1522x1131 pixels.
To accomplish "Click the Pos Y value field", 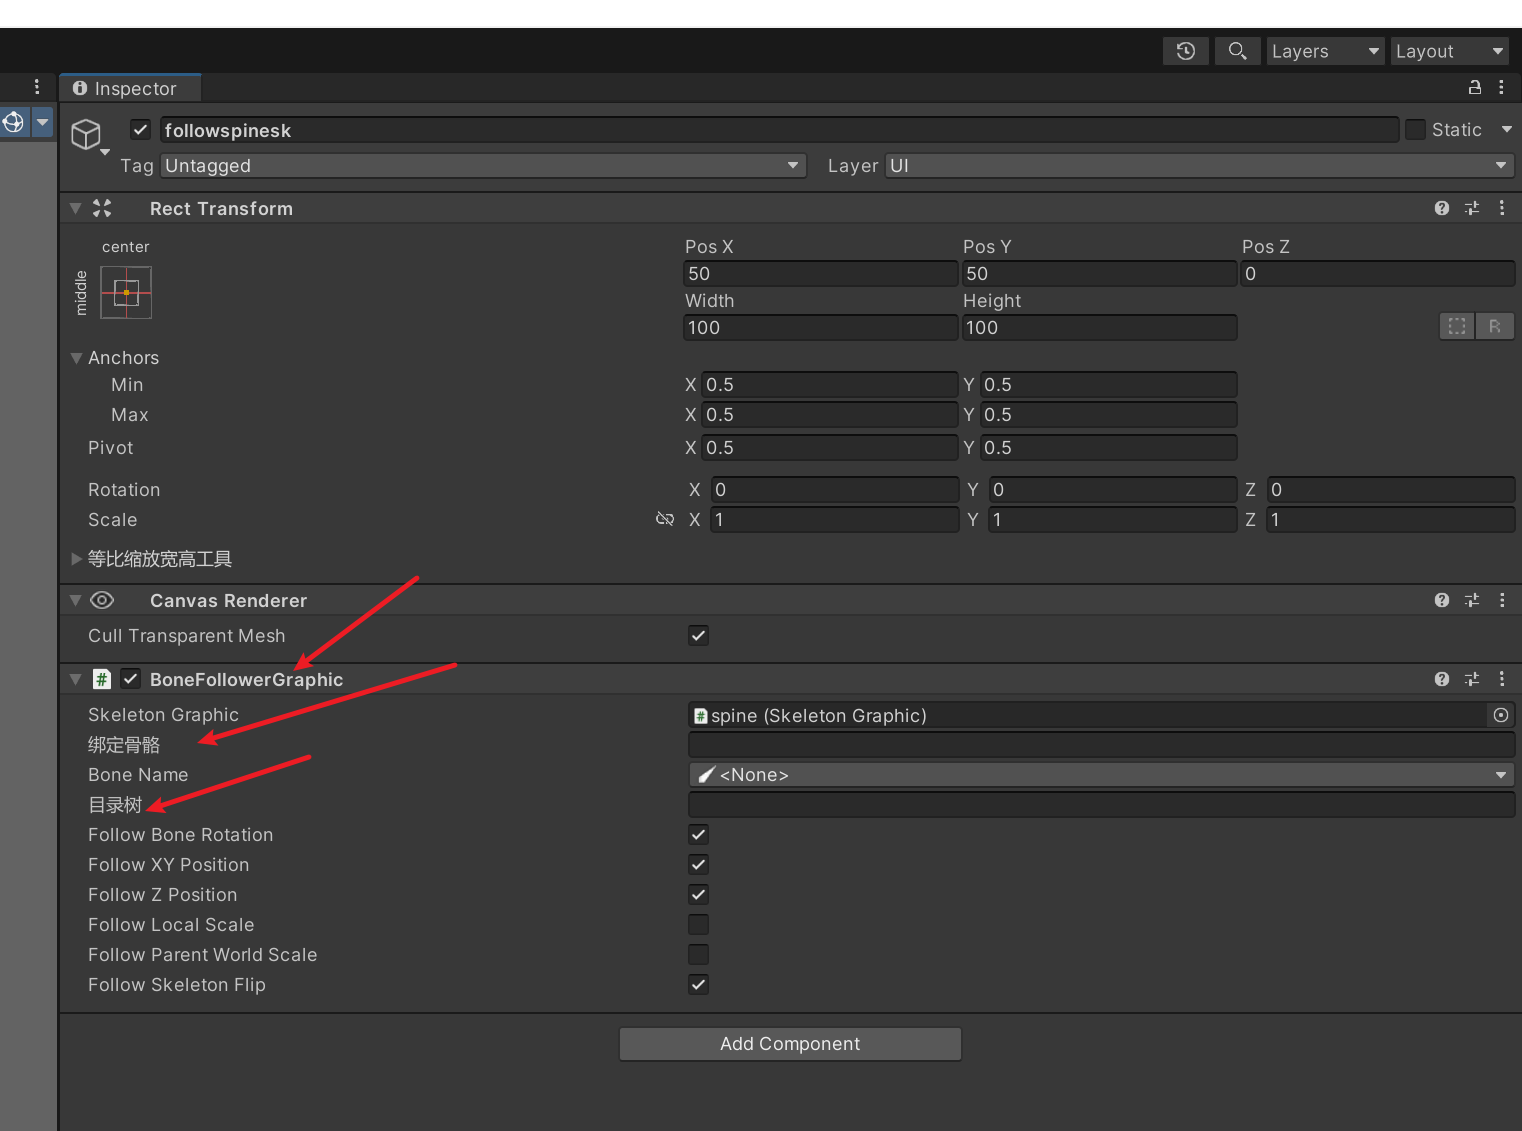I will coord(1099,274).
